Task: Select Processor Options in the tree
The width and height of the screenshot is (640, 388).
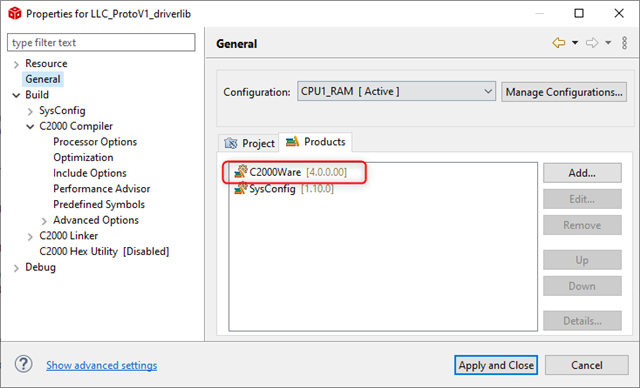Action: click(95, 142)
